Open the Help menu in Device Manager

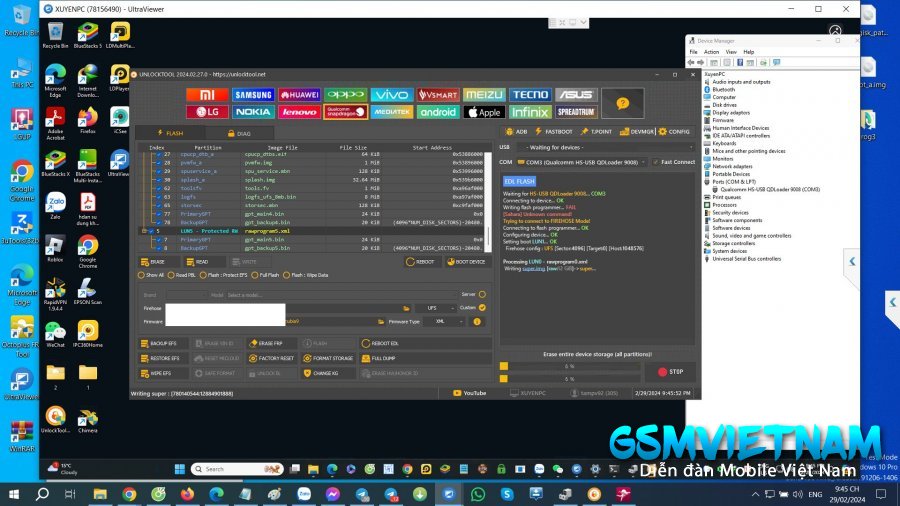point(748,52)
